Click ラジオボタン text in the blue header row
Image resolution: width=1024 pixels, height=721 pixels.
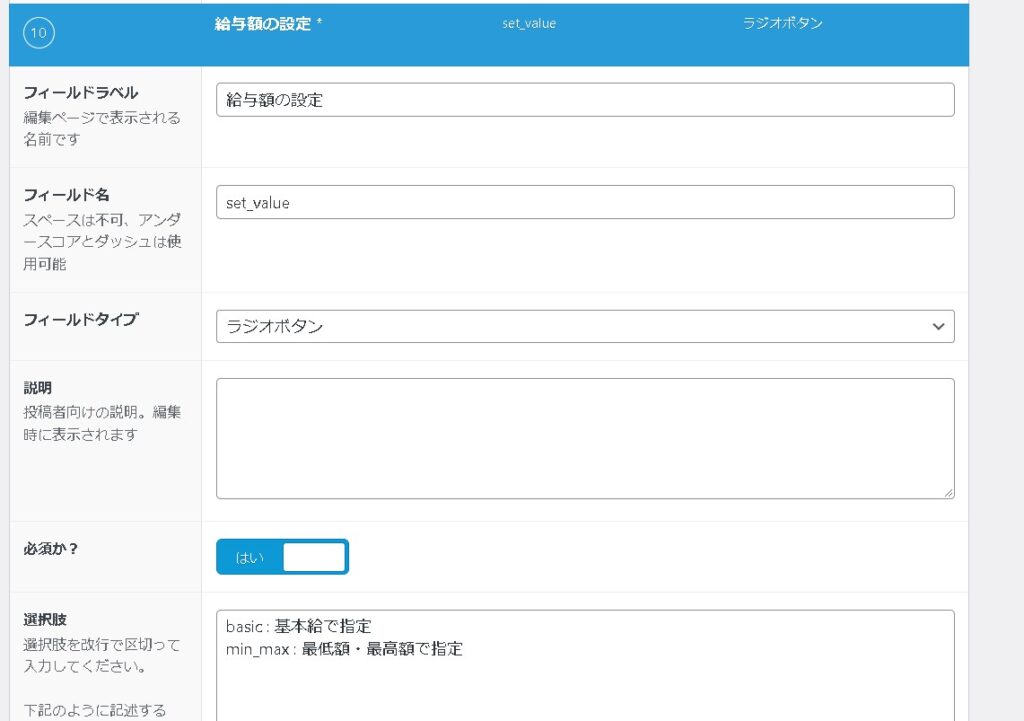782,23
